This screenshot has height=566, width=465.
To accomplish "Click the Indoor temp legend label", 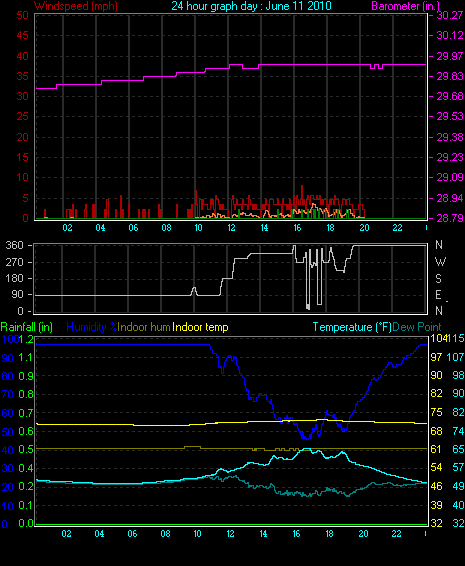I will (200, 327).
